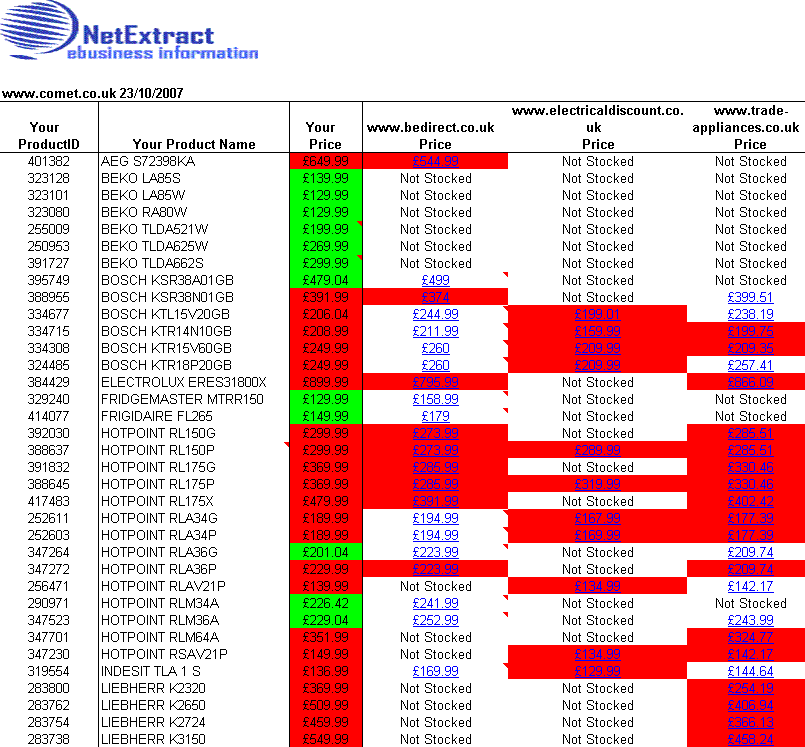Open the £254.19 price for LIEBHERR K2320
This screenshot has width=805, height=747.
pos(750,688)
